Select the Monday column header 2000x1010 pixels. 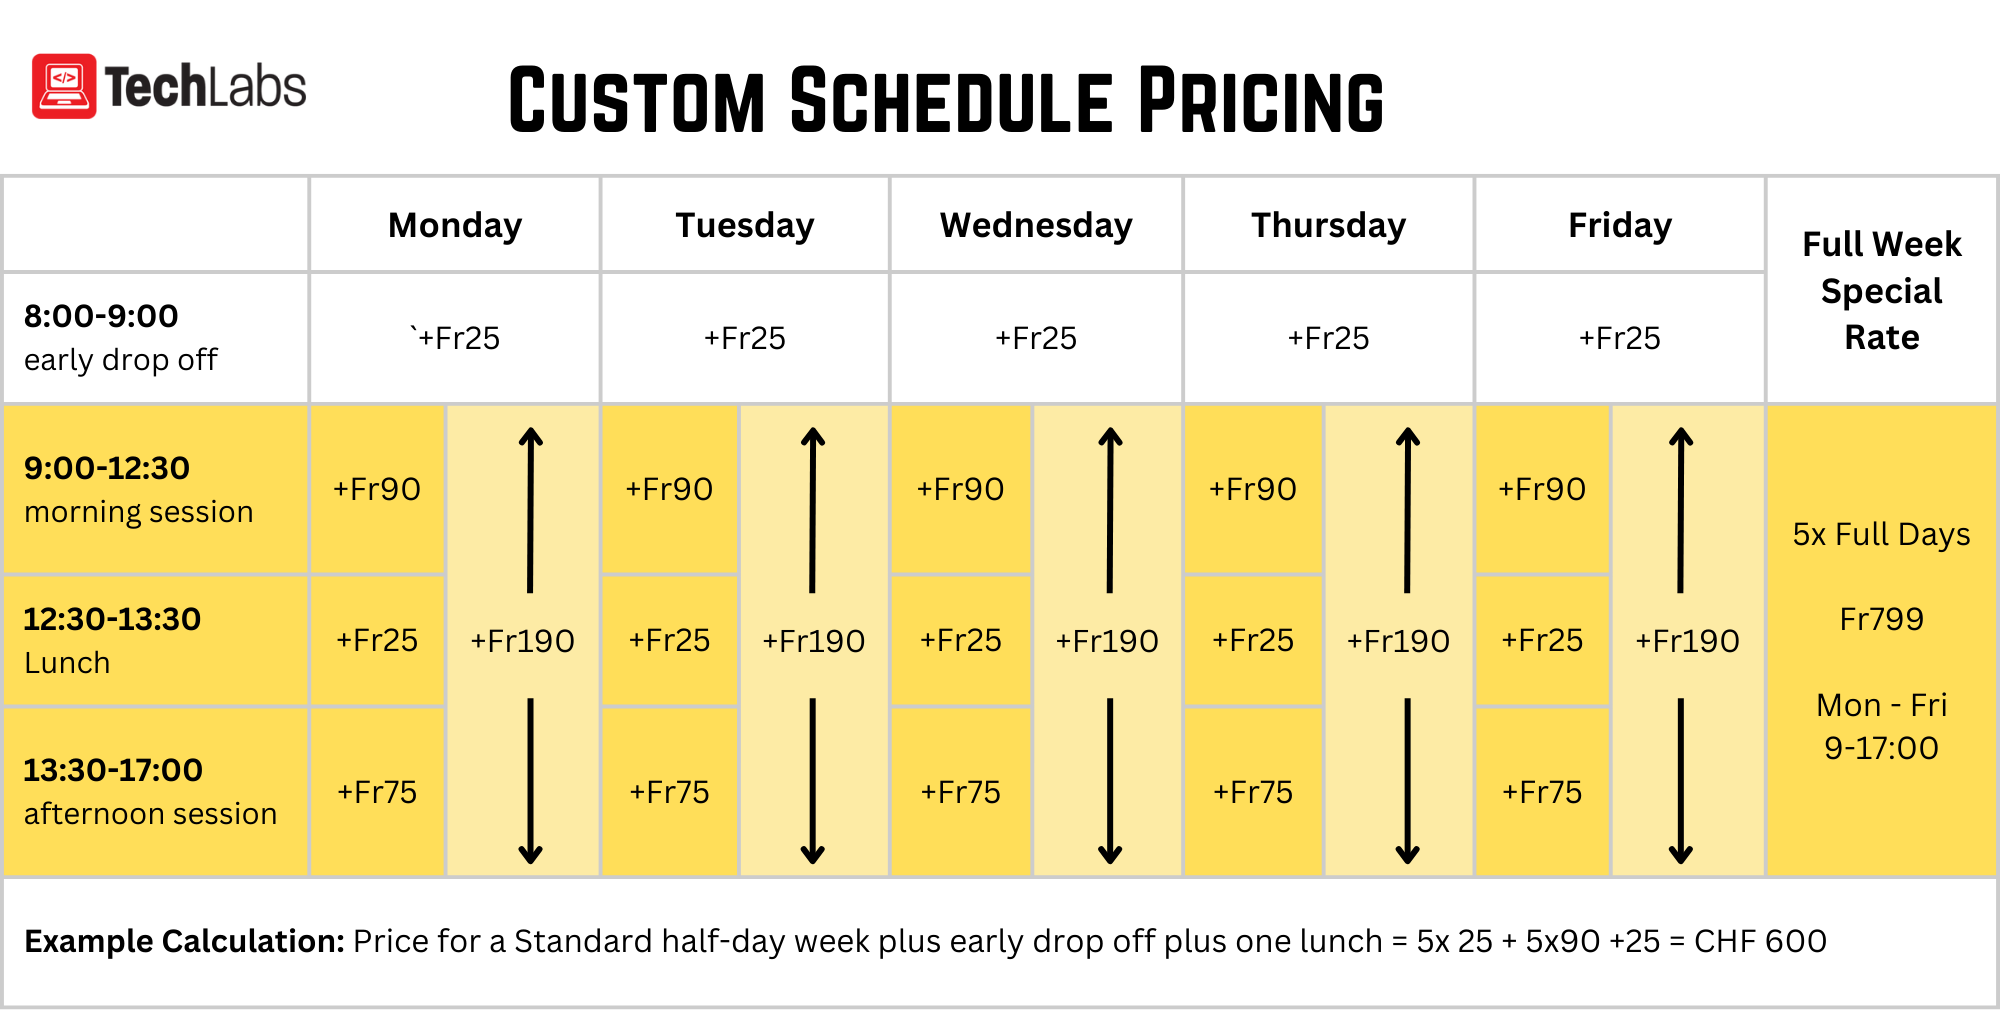pos(455,225)
